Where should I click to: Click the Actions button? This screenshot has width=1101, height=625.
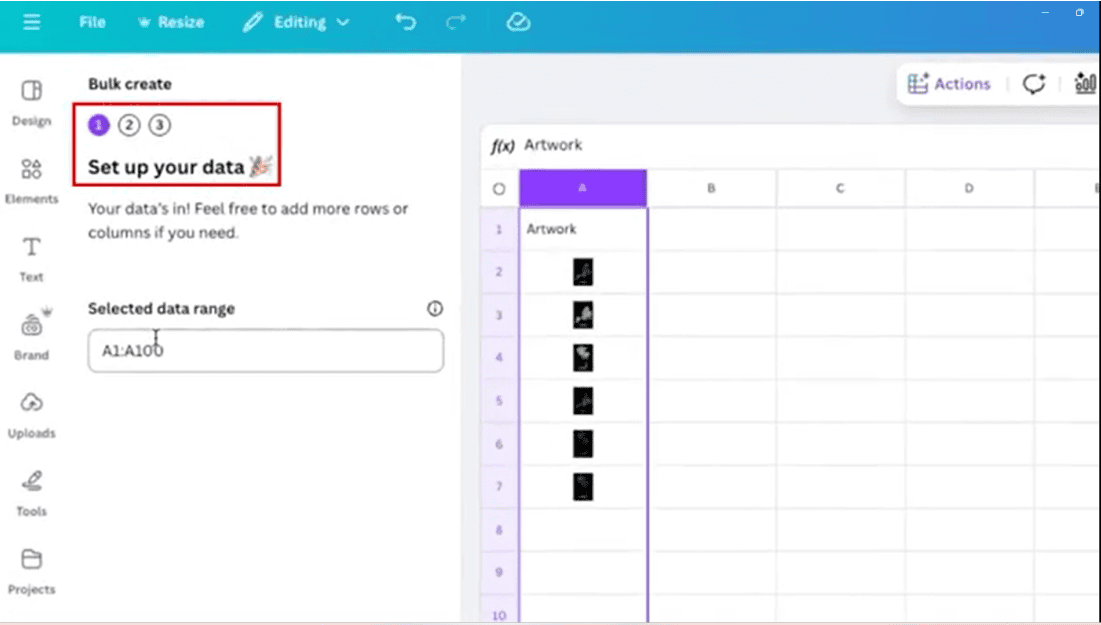[x=949, y=84]
